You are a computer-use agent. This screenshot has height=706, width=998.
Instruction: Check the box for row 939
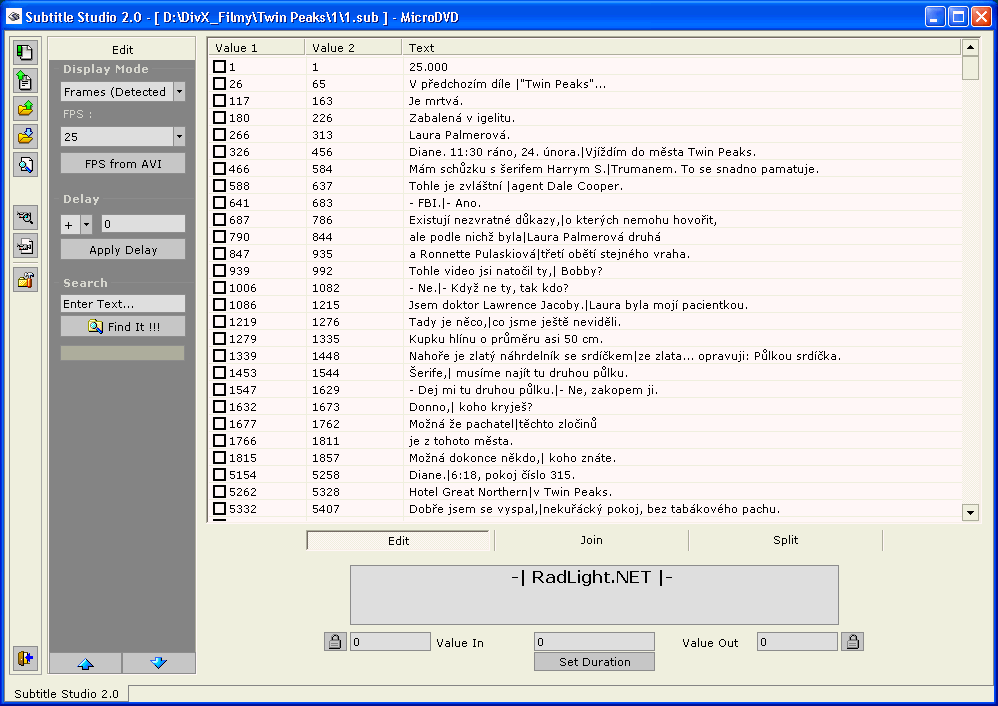click(x=220, y=271)
